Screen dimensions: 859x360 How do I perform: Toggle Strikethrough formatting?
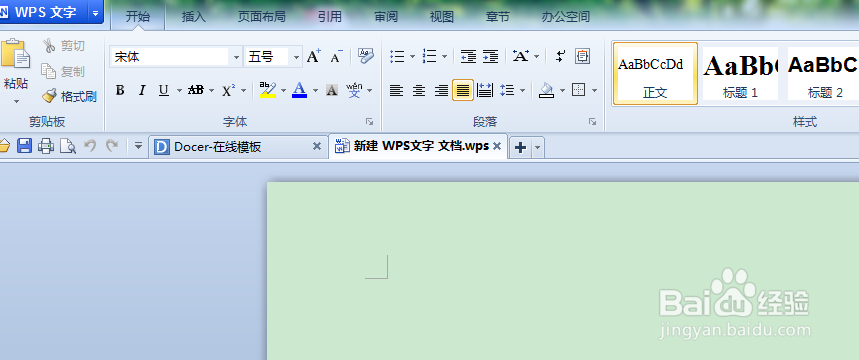(196, 90)
